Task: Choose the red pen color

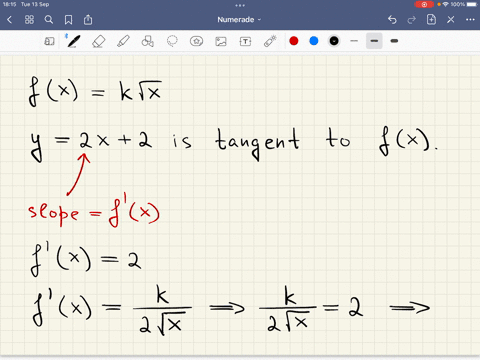Action: (294, 41)
